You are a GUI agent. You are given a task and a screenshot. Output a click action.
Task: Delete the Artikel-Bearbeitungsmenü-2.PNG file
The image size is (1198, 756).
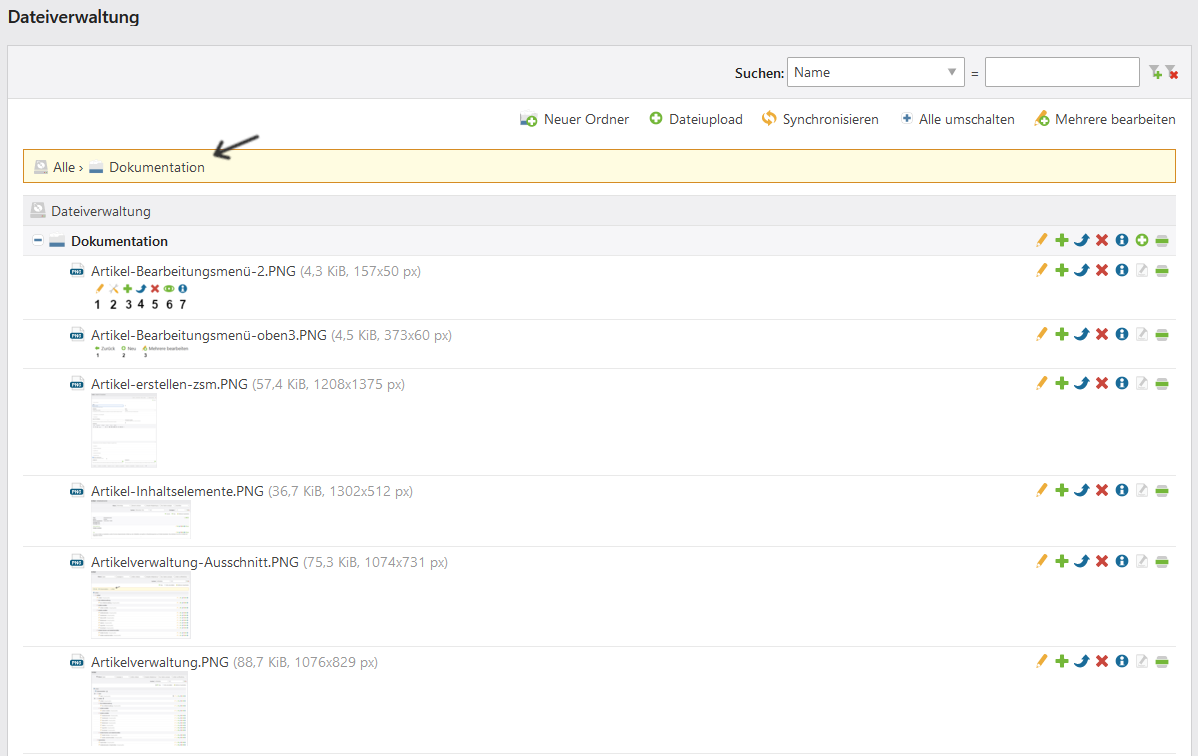click(1101, 270)
